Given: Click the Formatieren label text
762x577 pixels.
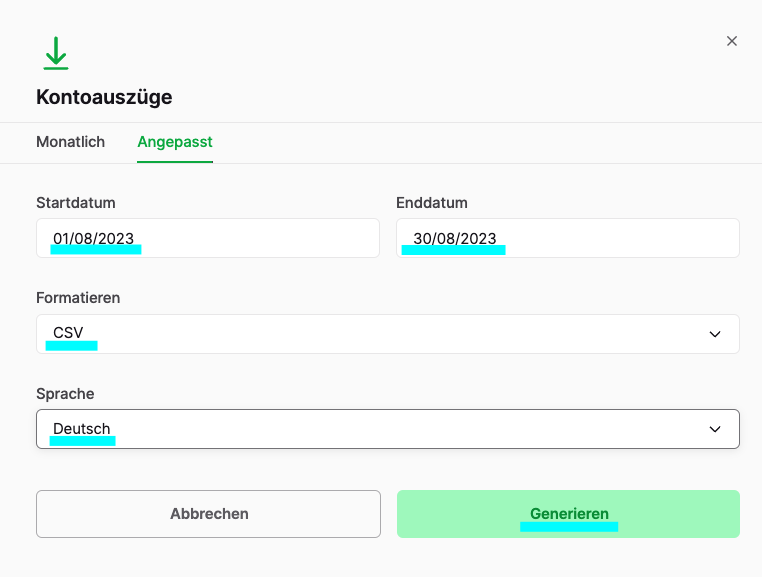Looking at the screenshot, I should (x=78, y=298).
